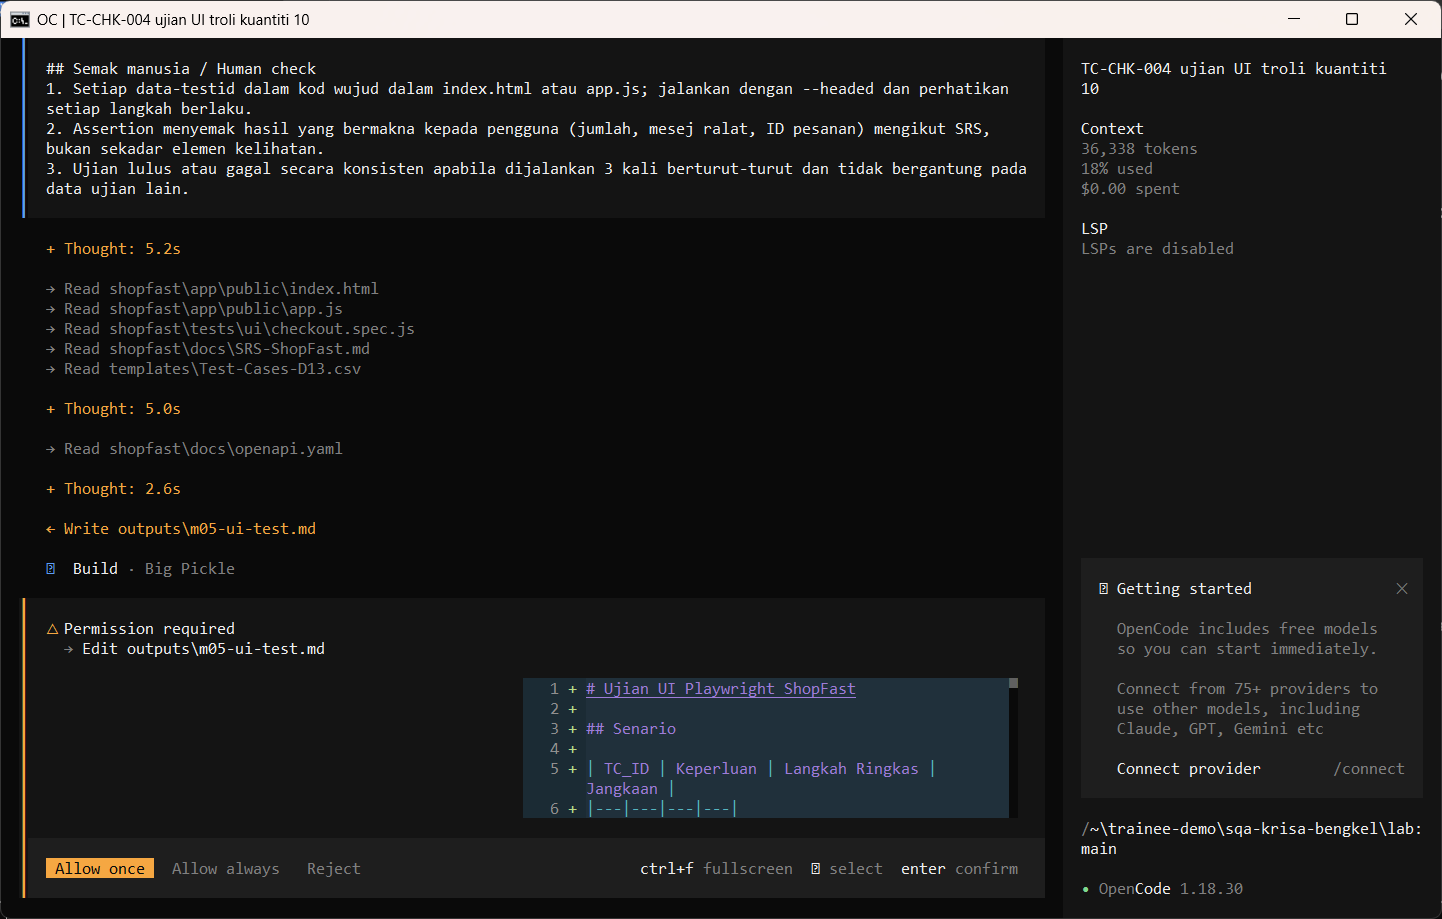
Task: Click the /connect command
Action: (x=1368, y=769)
